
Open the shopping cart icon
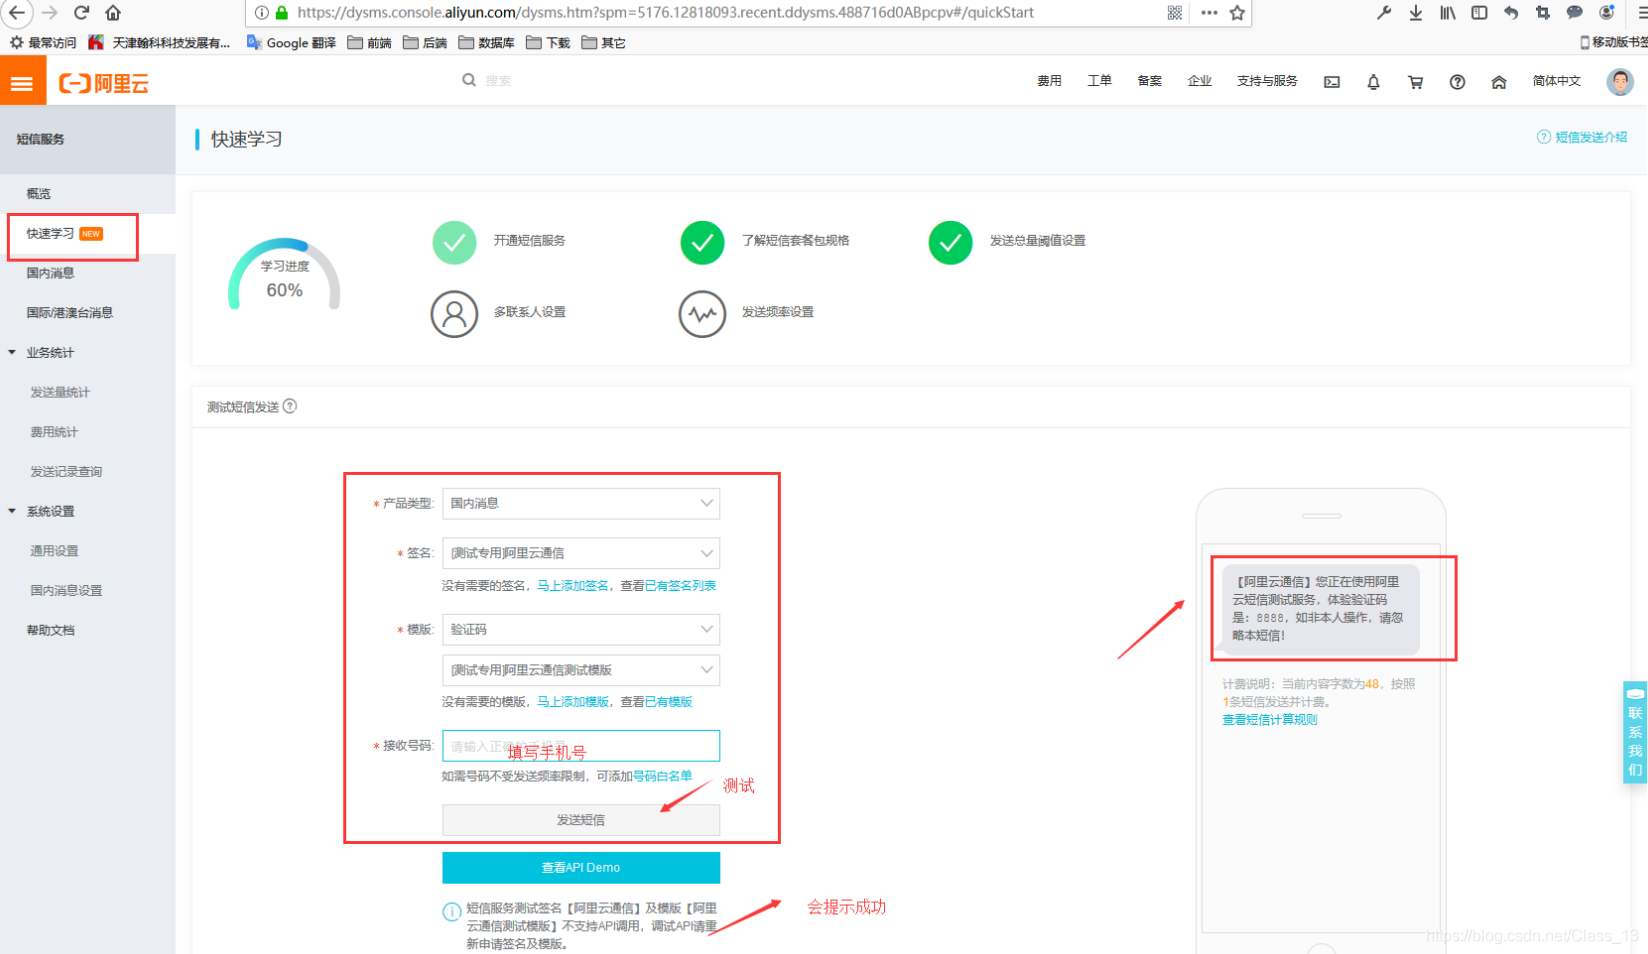tap(1415, 82)
